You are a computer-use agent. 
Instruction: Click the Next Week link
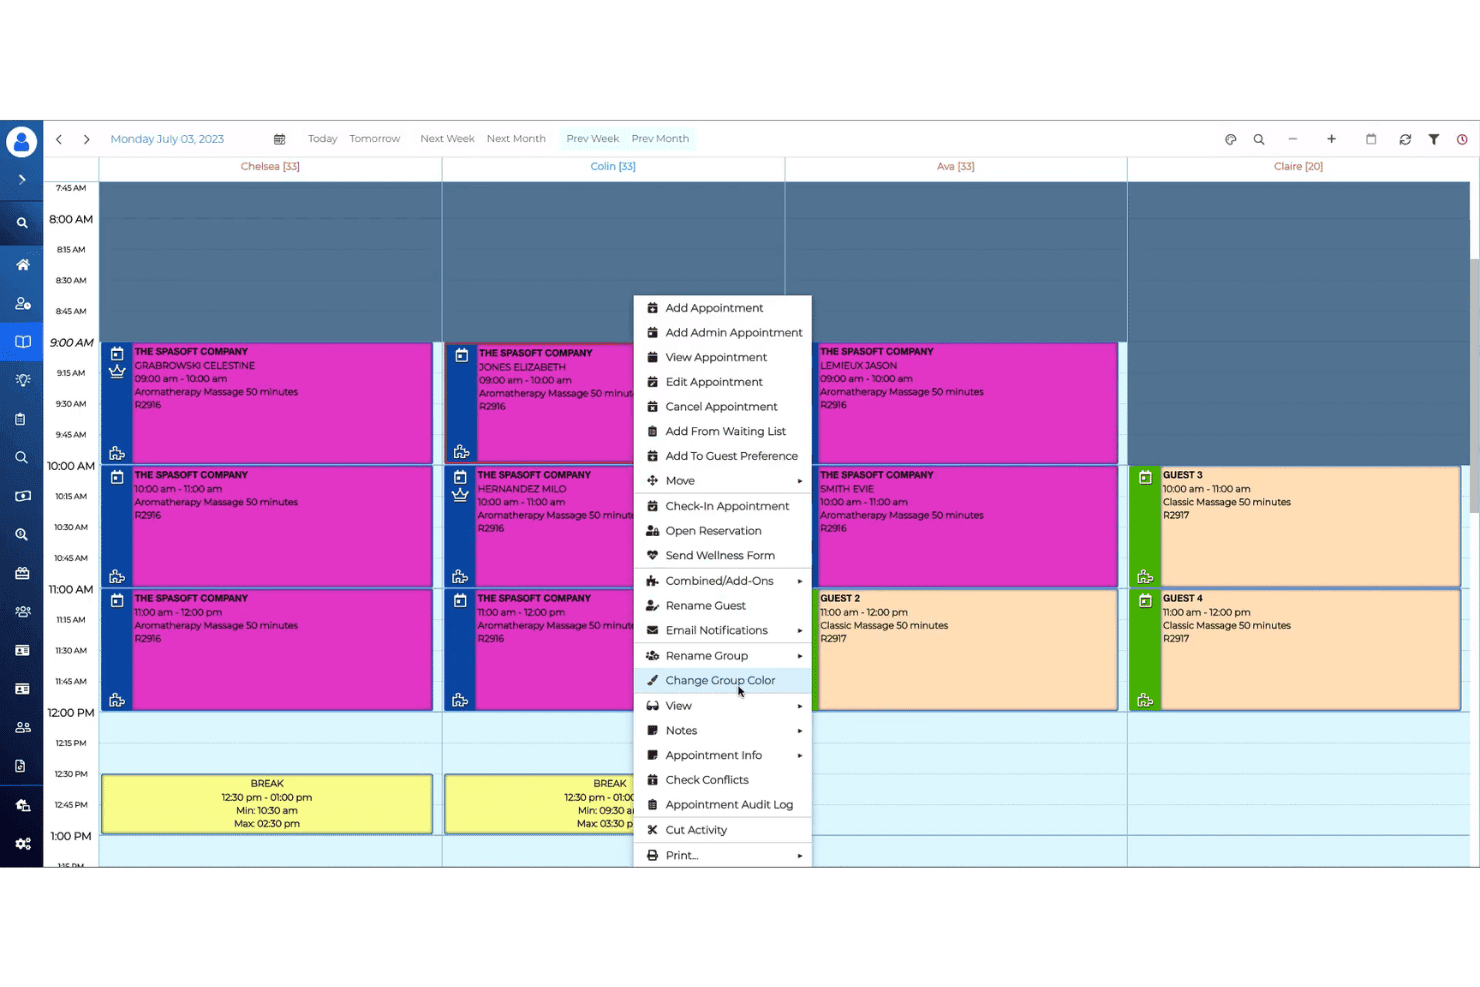447,139
